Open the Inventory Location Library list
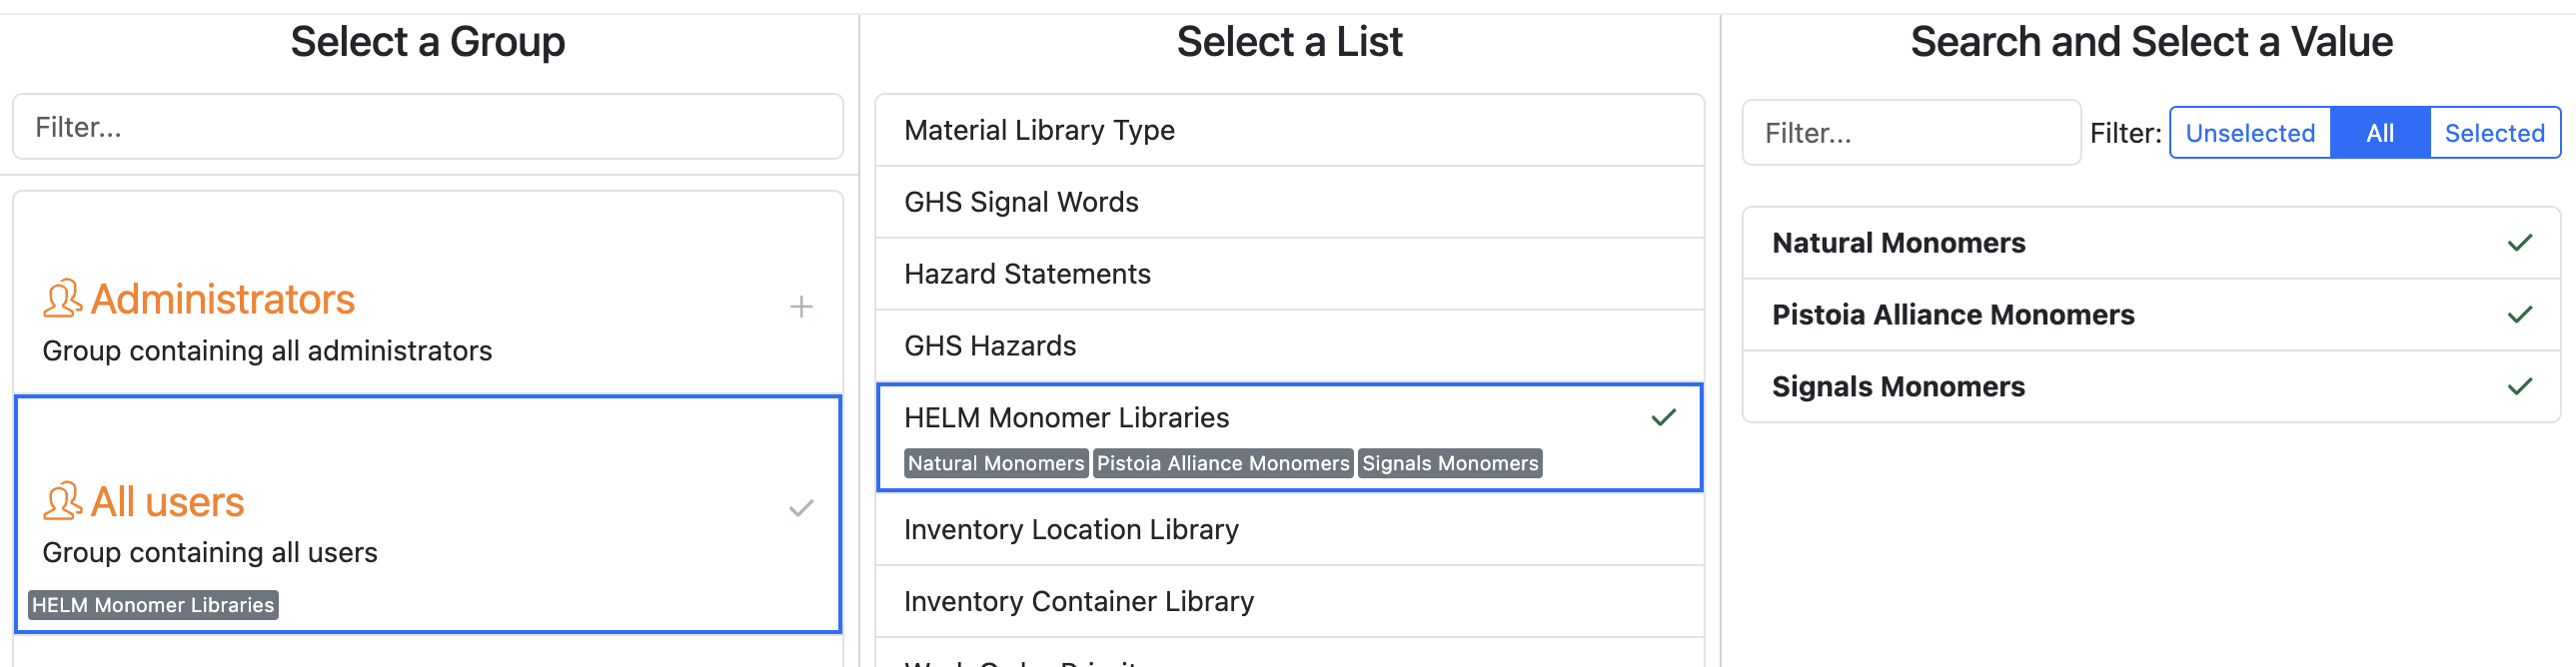2576x667 pixels. [1289, 530]
